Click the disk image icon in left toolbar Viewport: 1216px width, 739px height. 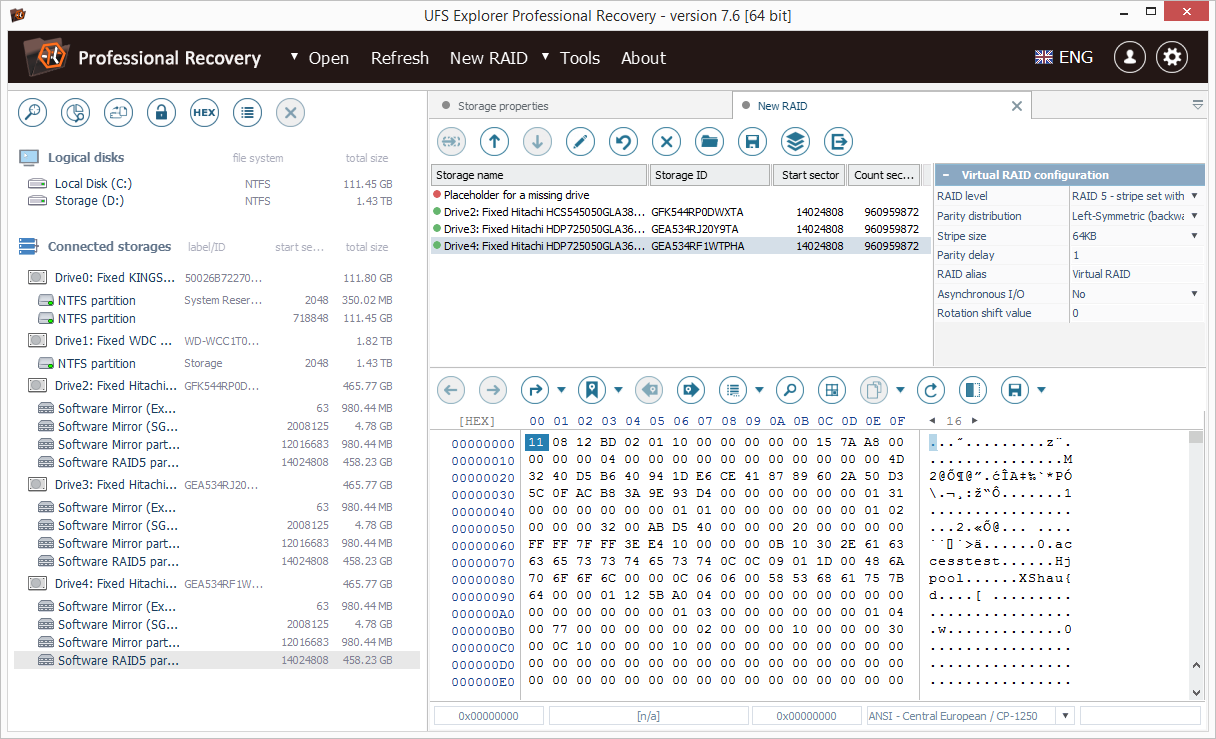[x=119, y=112]
